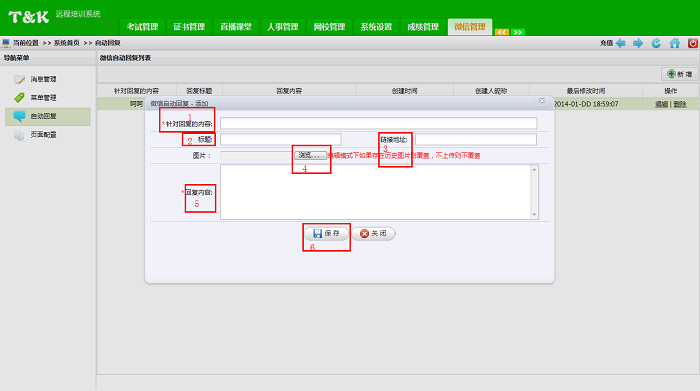Switch to the 网校管理 tab
The height and width of the screenshot is (391, 700).
coord(329,27)
